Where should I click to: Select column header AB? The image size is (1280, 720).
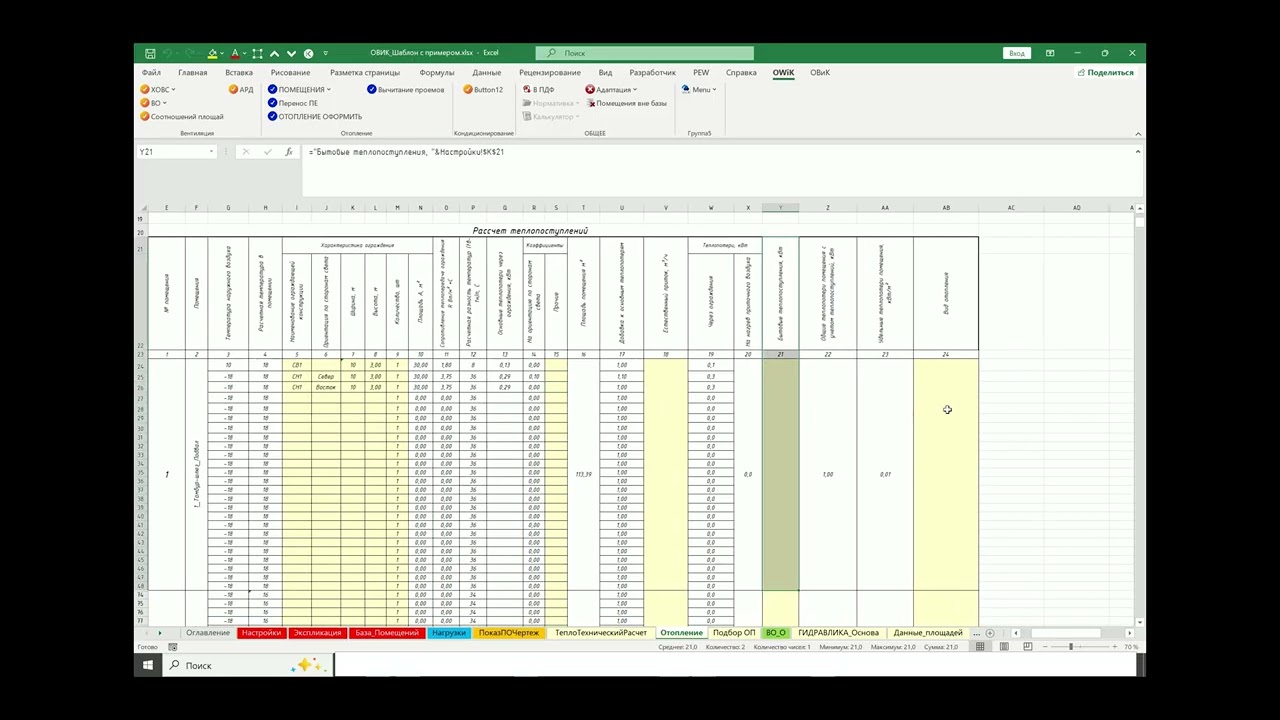pyautogui.click(x=946, y=208)
